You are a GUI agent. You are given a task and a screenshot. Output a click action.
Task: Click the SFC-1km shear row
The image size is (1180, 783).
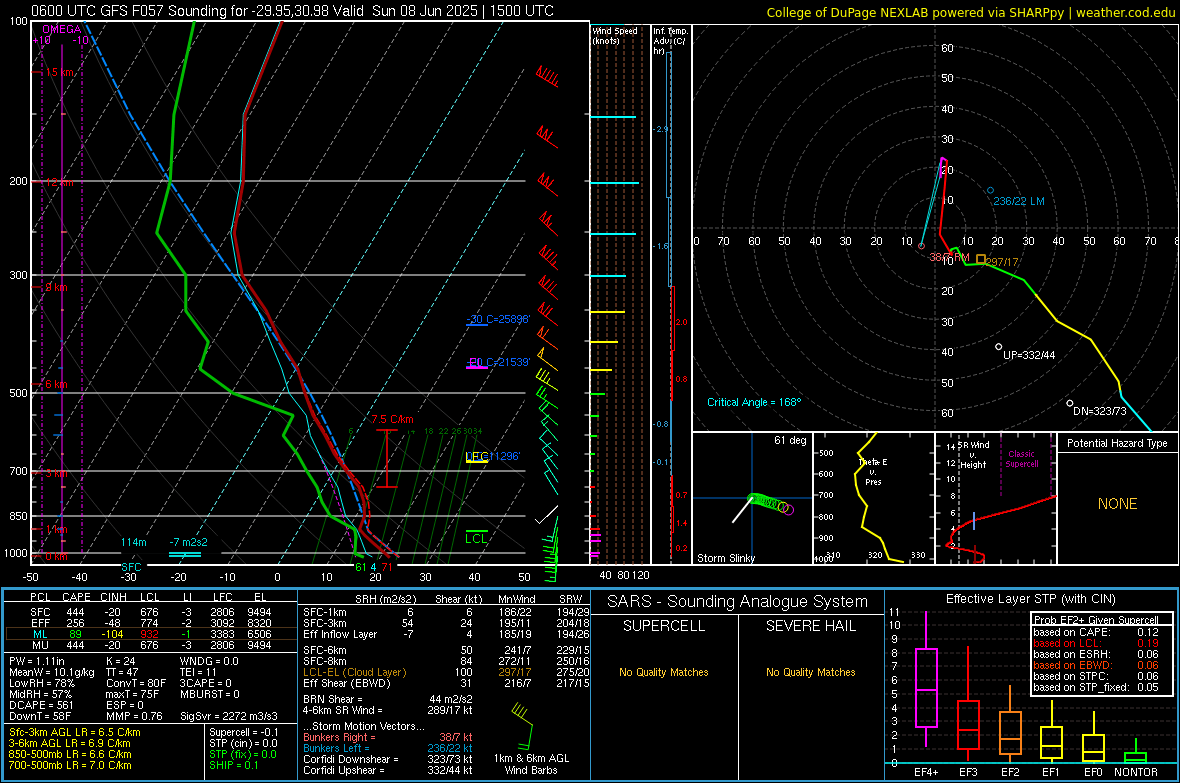[x=446, y=612]
